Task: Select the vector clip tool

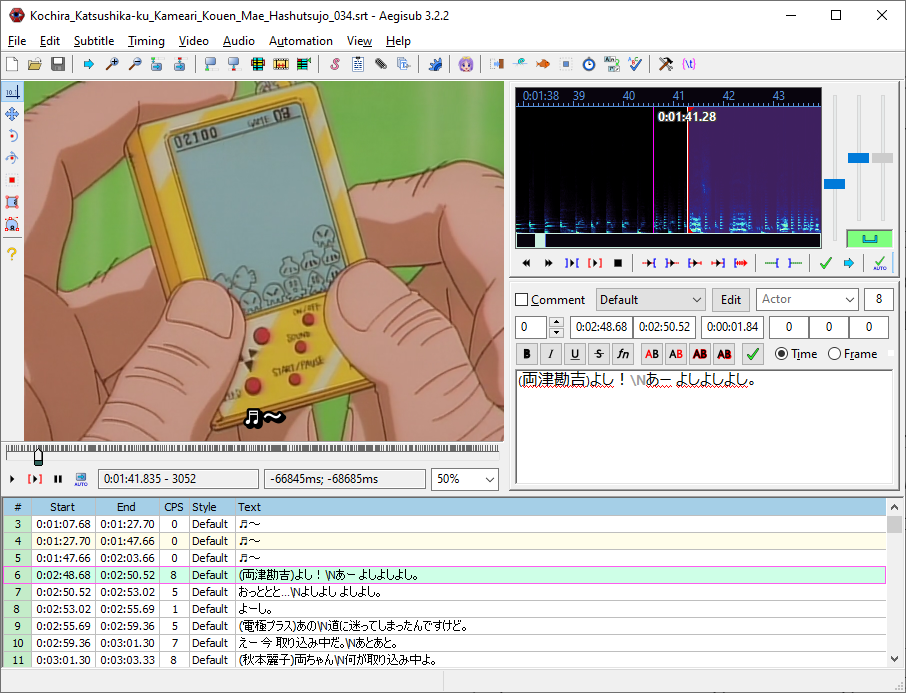Action: [12, 224]
